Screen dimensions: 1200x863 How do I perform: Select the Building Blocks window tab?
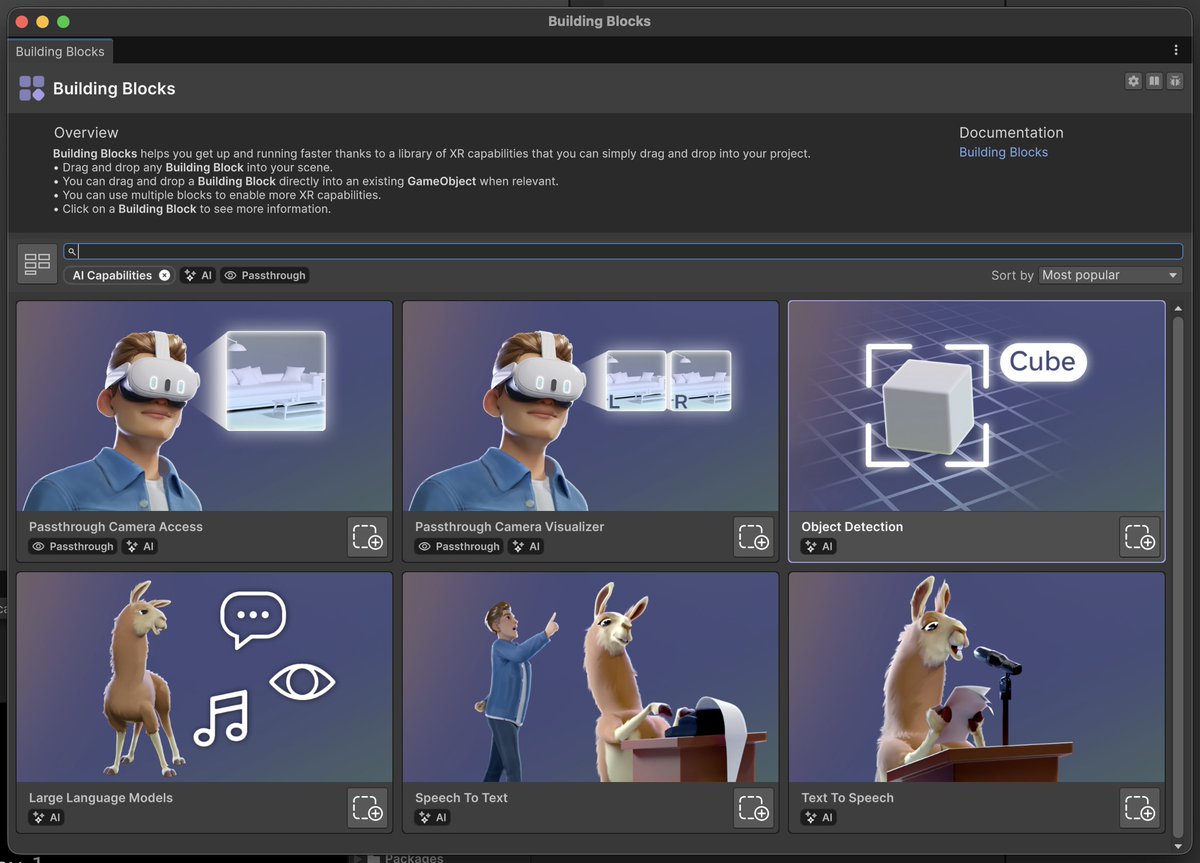(x=60, y=51)
